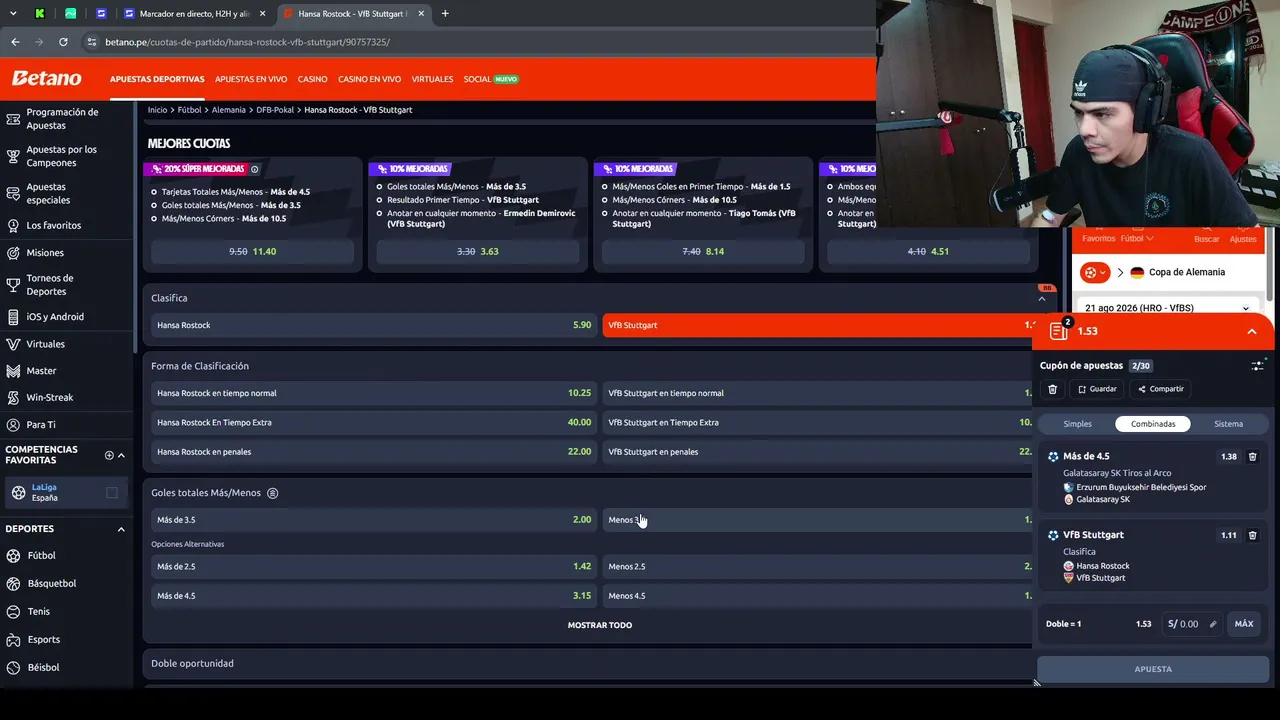Go to Casino en Vivo section
Viewport: 1280px width, 720px height.
[x=369, y=79]
